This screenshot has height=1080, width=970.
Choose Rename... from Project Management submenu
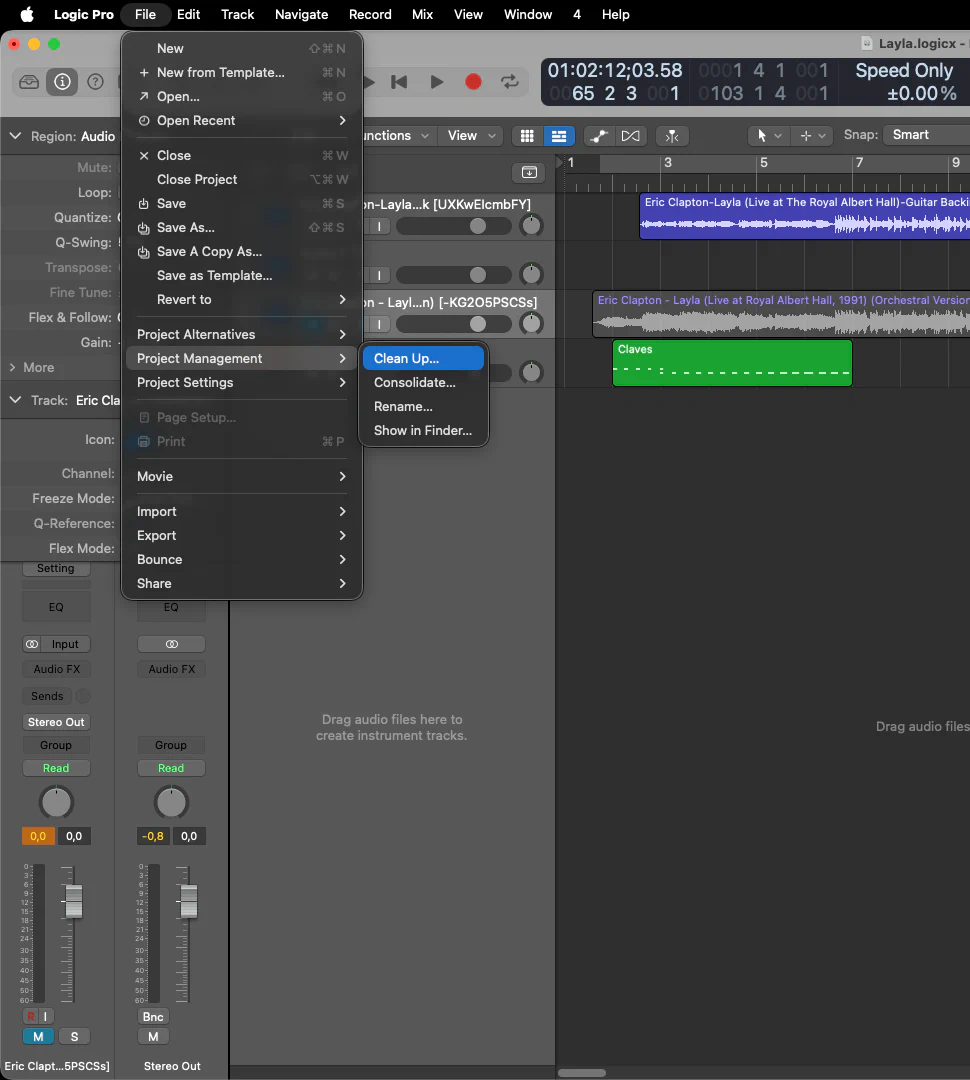click(423, 406)
